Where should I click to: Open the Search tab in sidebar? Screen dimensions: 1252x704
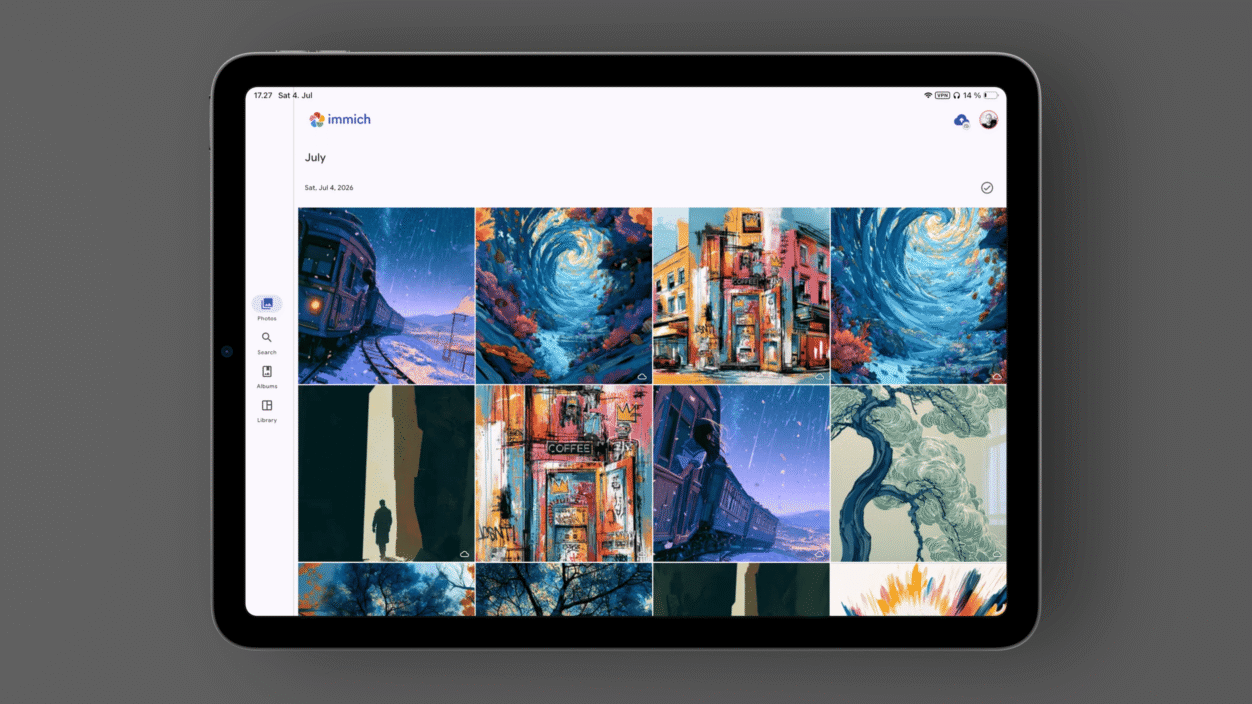coord(266,343)
